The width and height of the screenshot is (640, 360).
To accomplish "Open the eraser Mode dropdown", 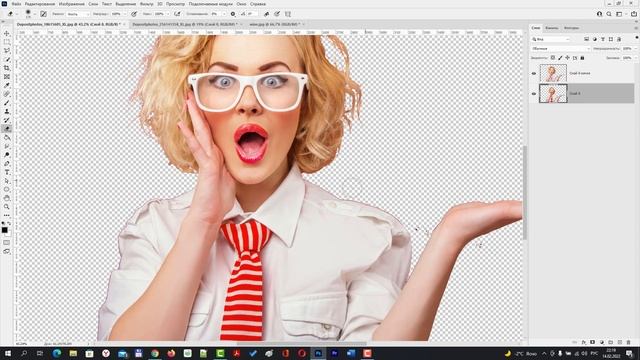I will [78, 14].
